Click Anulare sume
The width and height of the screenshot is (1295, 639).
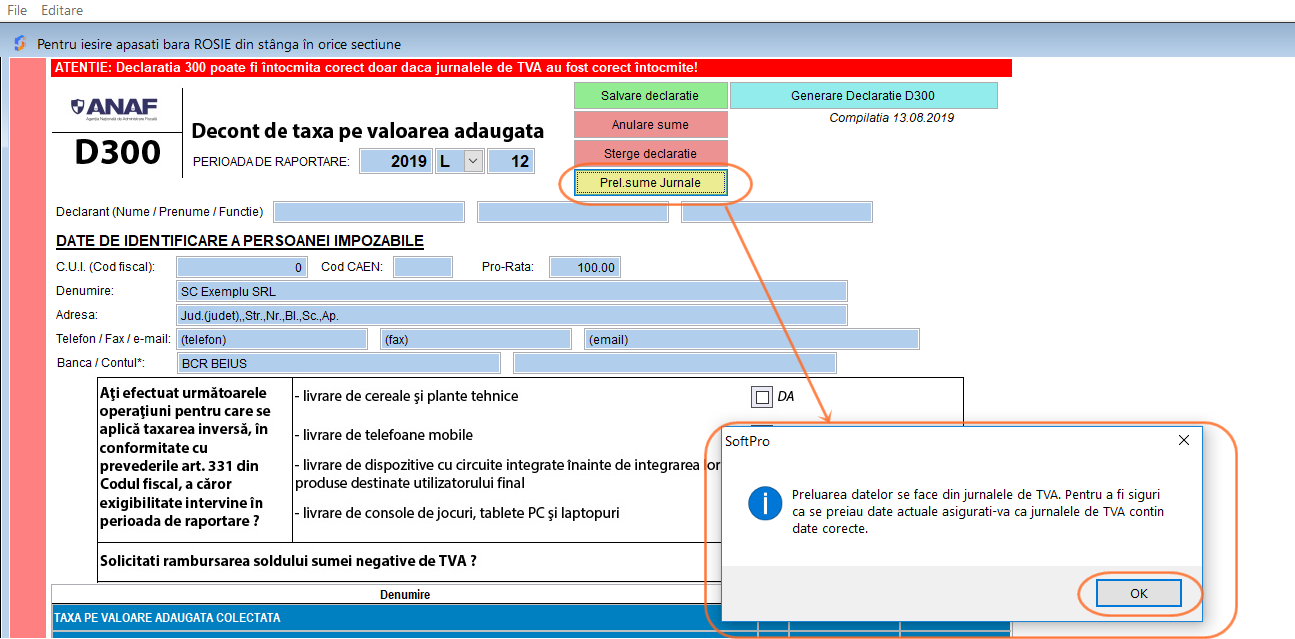[650, 124]
